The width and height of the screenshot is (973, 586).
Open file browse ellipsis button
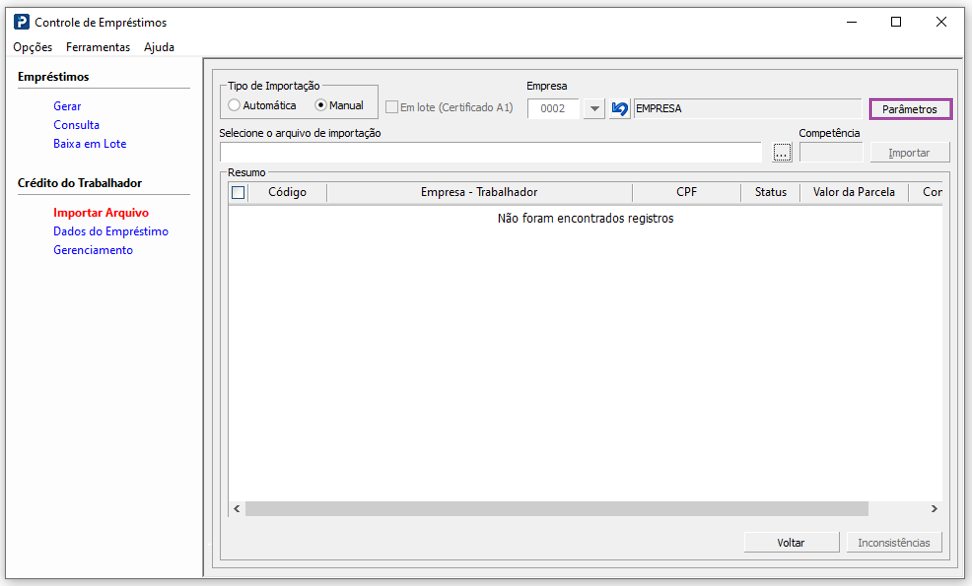coord(782,152)
